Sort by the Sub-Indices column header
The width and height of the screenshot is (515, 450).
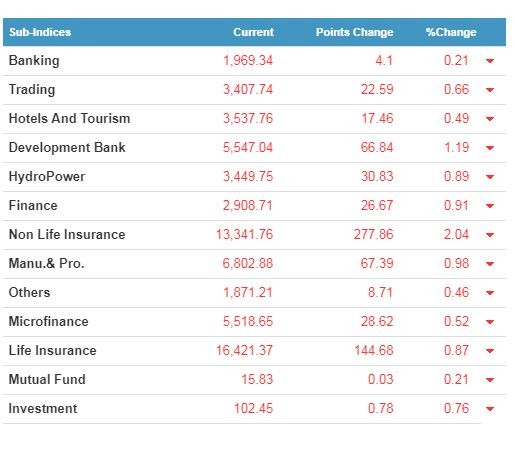pyautogui.click(x=40, y=32)
